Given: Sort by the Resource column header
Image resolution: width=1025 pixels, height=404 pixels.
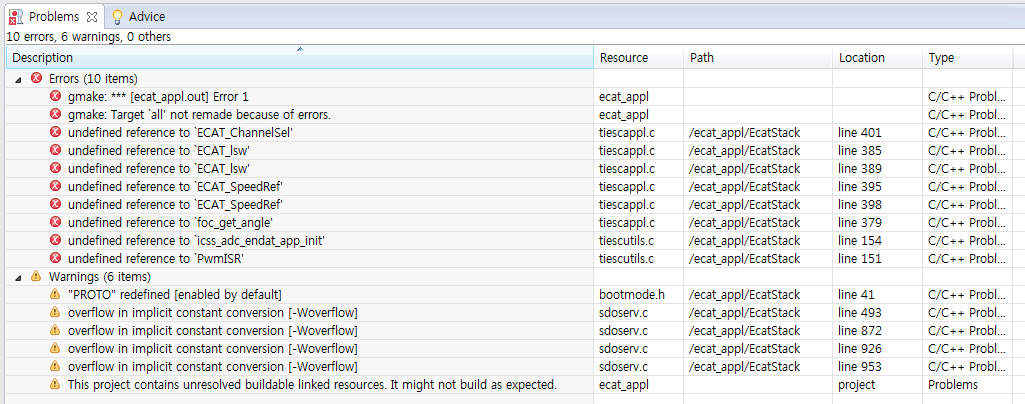Looking at the screenshot, I should 624,58.
